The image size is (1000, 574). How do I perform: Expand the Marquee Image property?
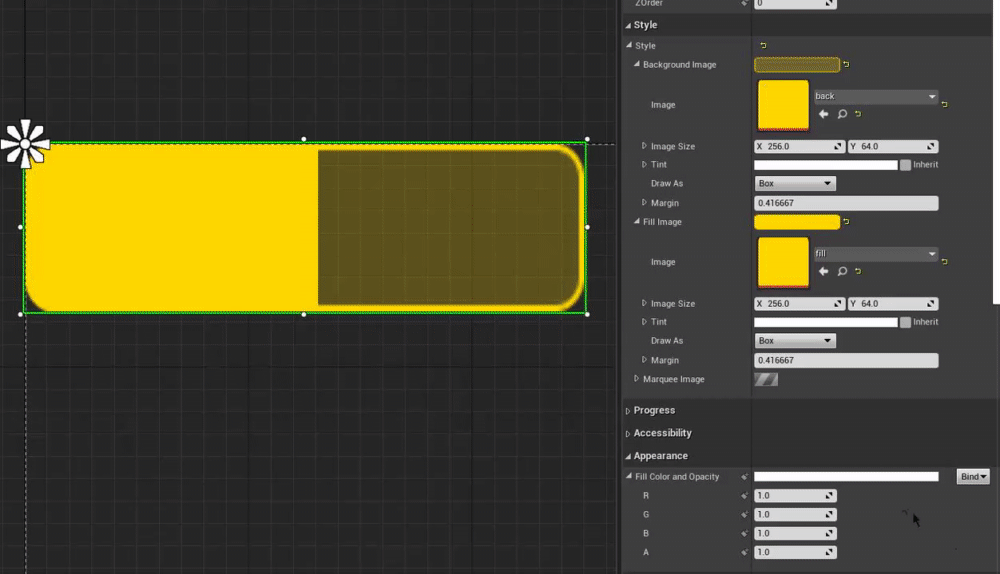click(636, 379)
